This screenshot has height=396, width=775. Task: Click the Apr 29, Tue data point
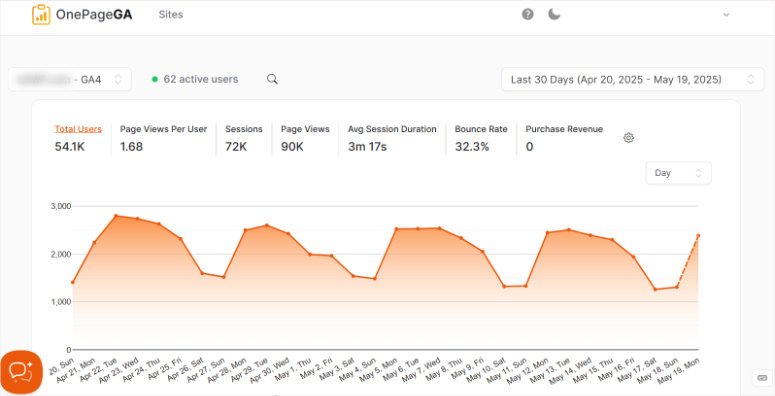click(267, 225)
